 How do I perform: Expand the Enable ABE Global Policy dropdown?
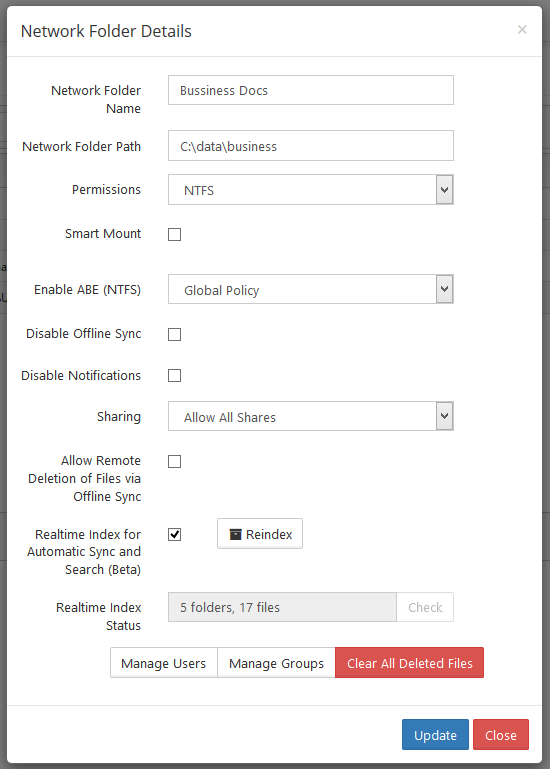tap(311, 289)
